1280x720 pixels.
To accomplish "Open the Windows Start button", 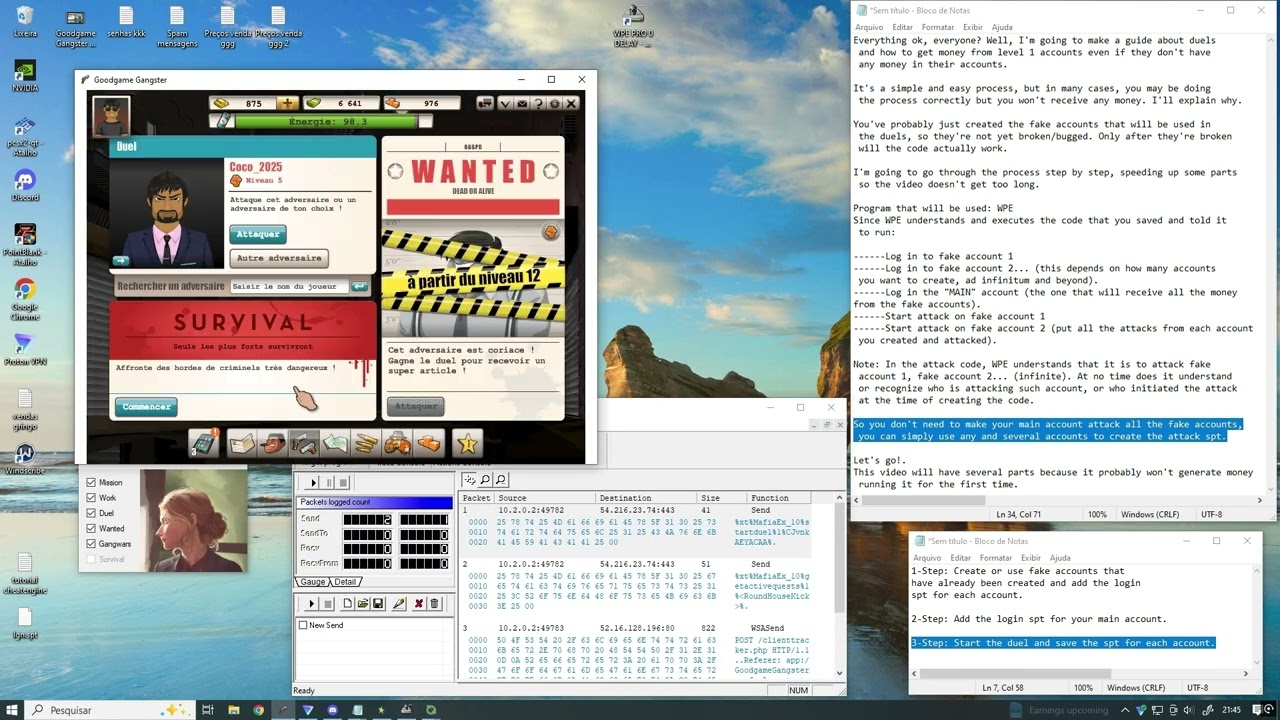I will tap(12, 709).
